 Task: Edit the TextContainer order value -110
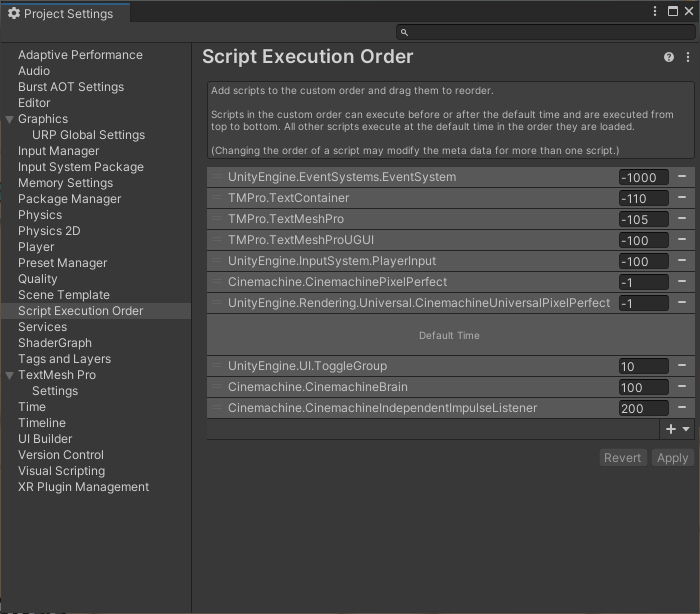643,198
